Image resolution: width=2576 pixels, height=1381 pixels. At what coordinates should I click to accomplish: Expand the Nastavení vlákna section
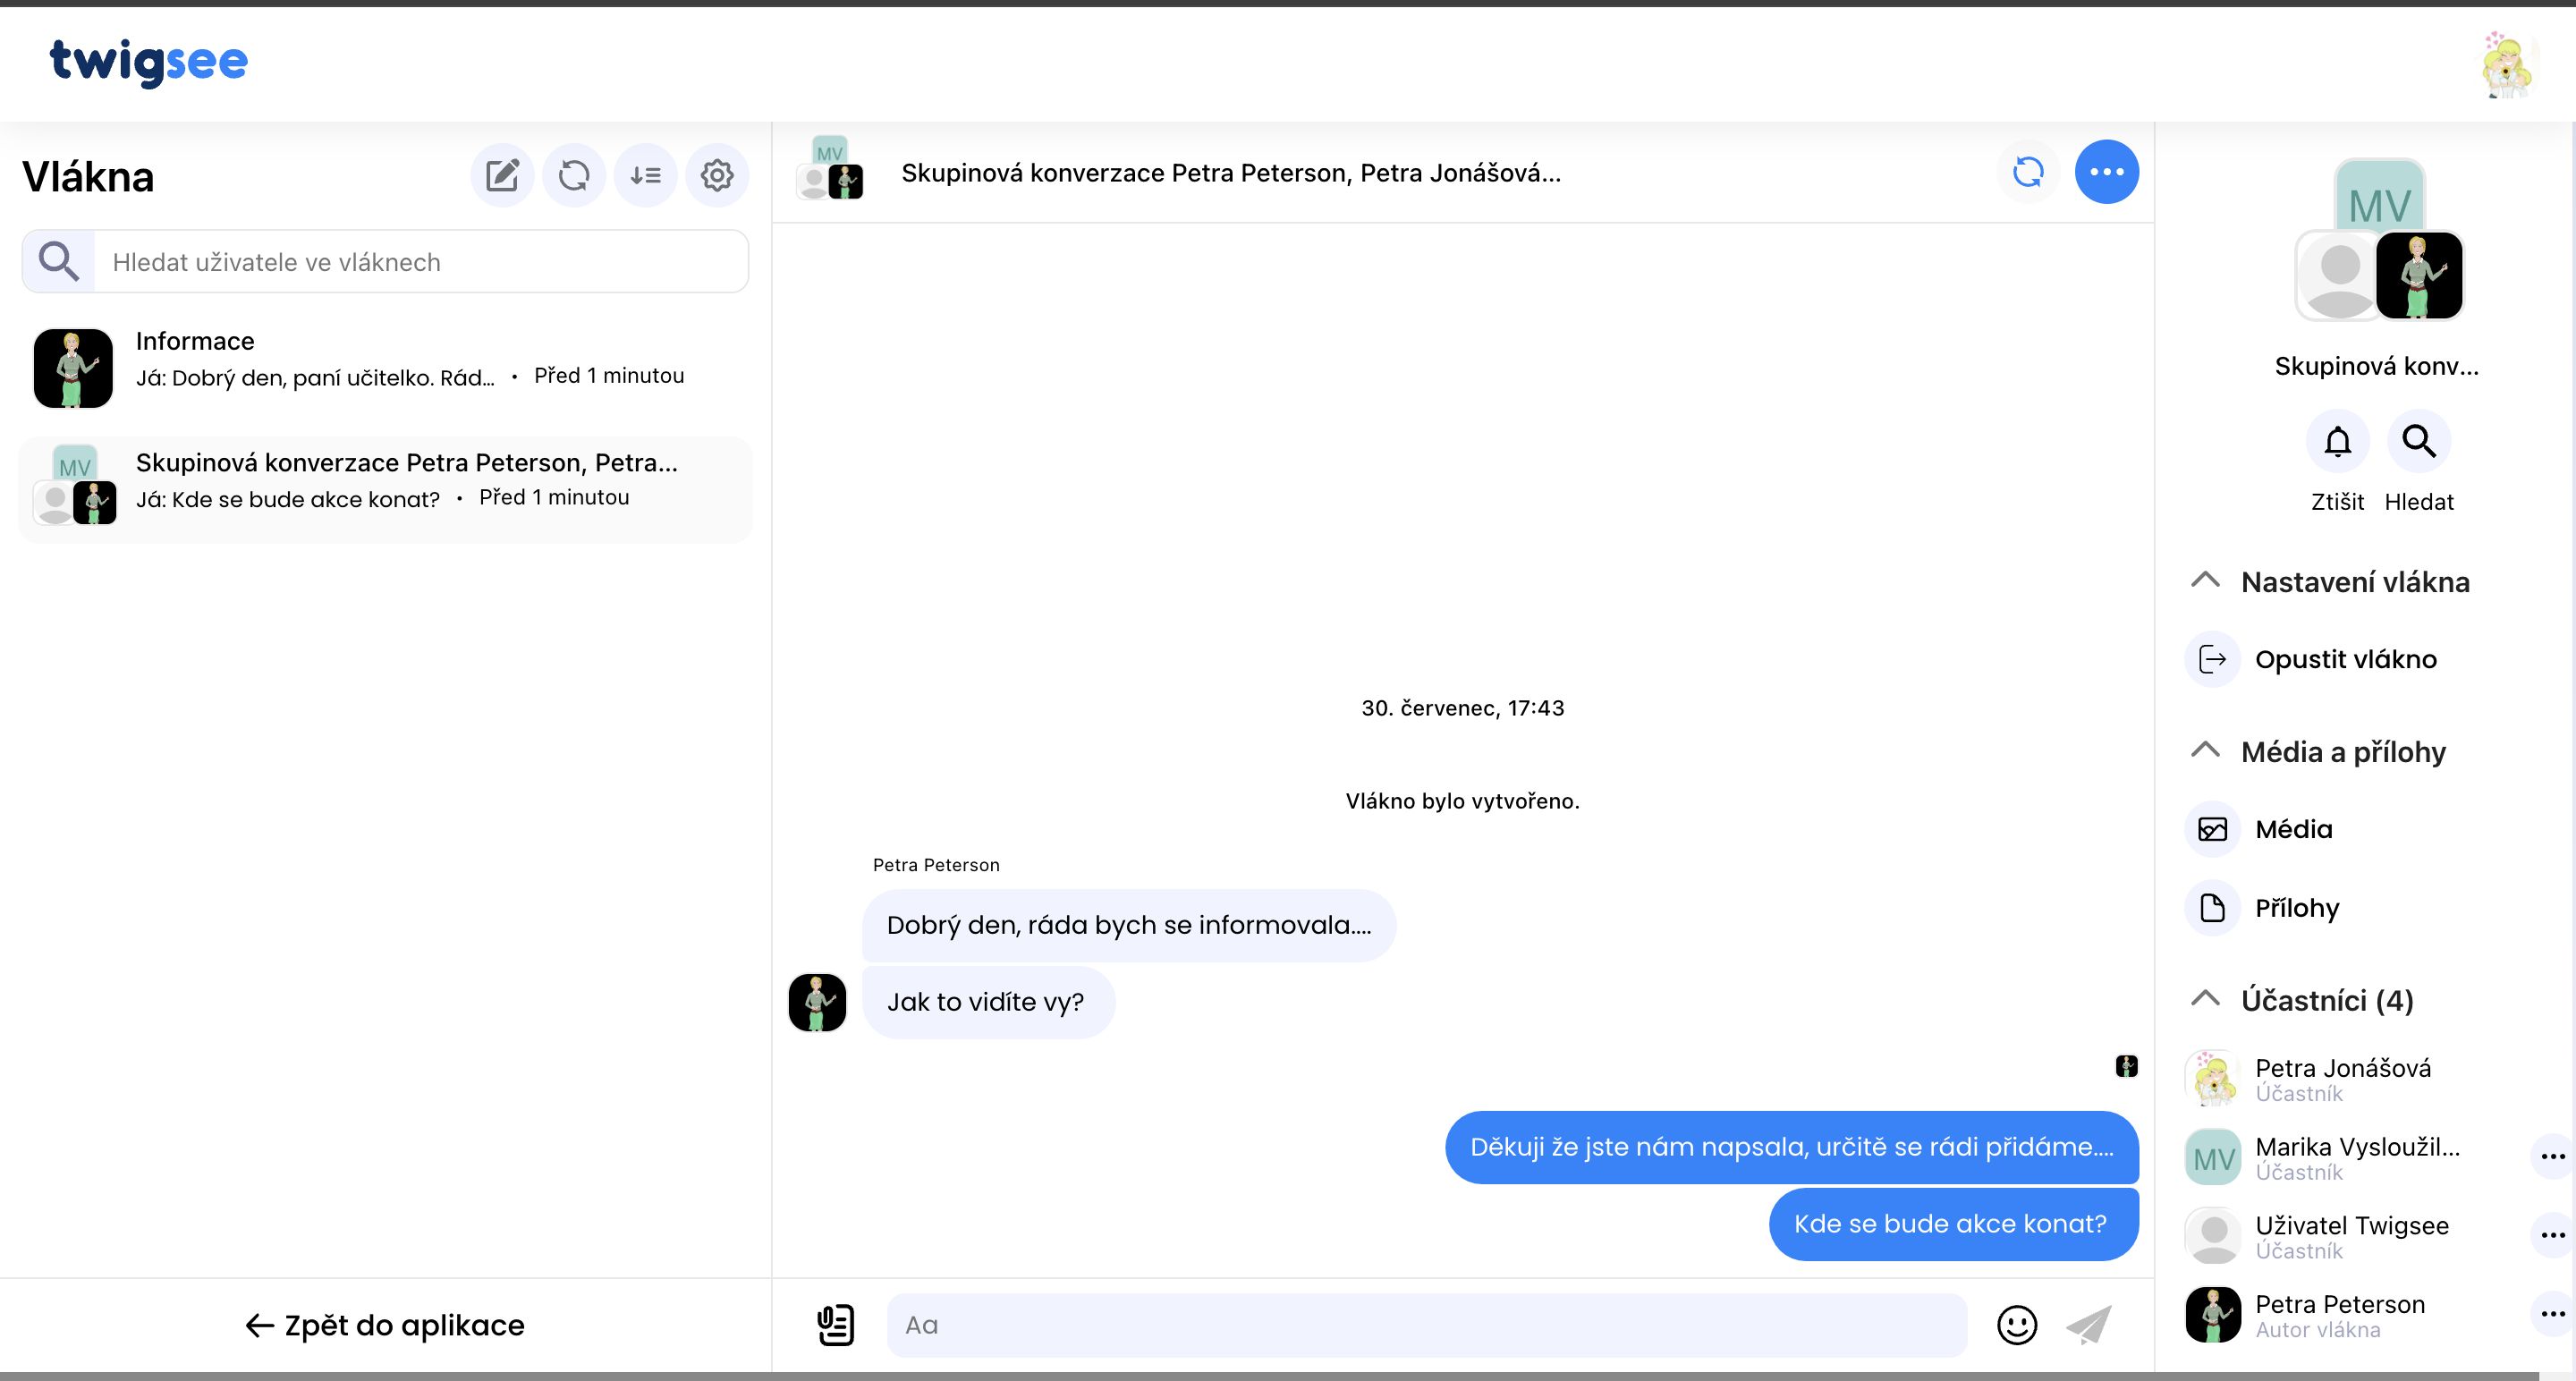[2207, 579]
